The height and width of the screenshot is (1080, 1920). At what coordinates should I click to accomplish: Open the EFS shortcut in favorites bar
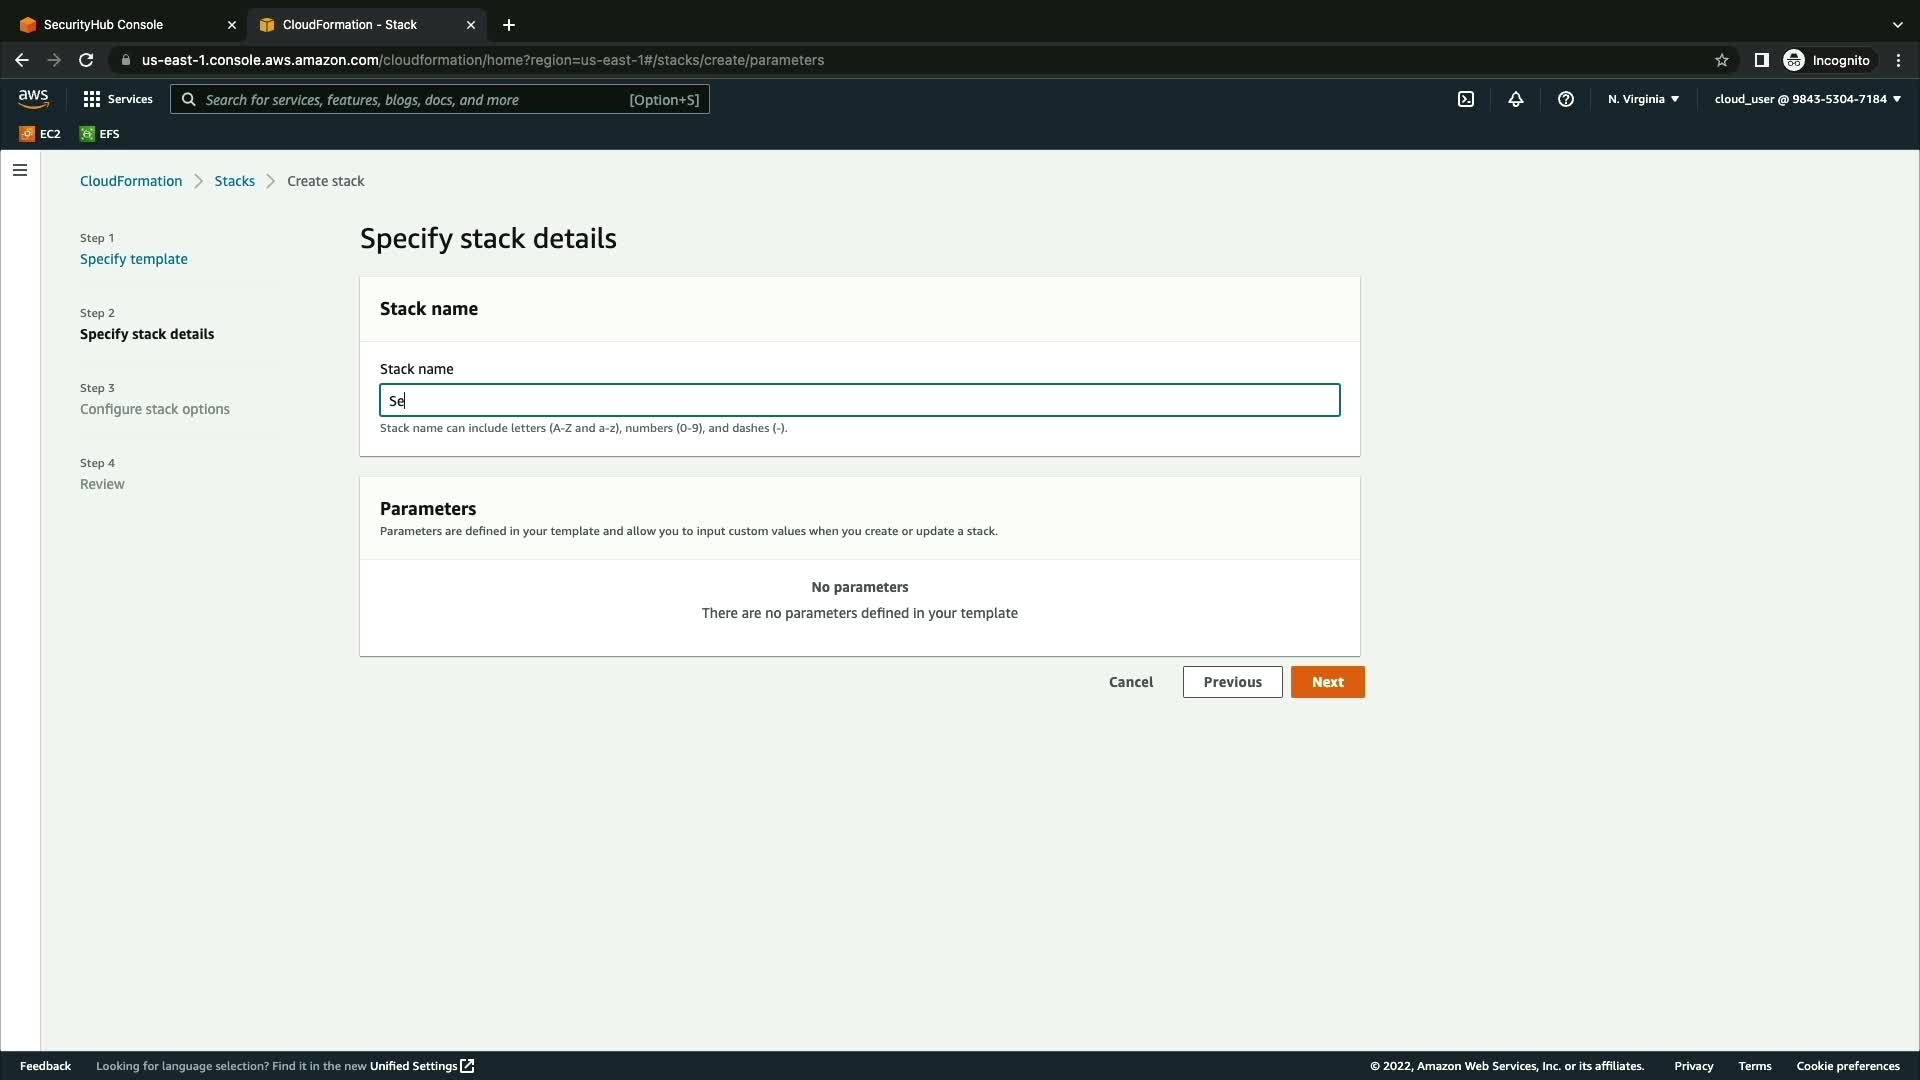pos(100,134)
